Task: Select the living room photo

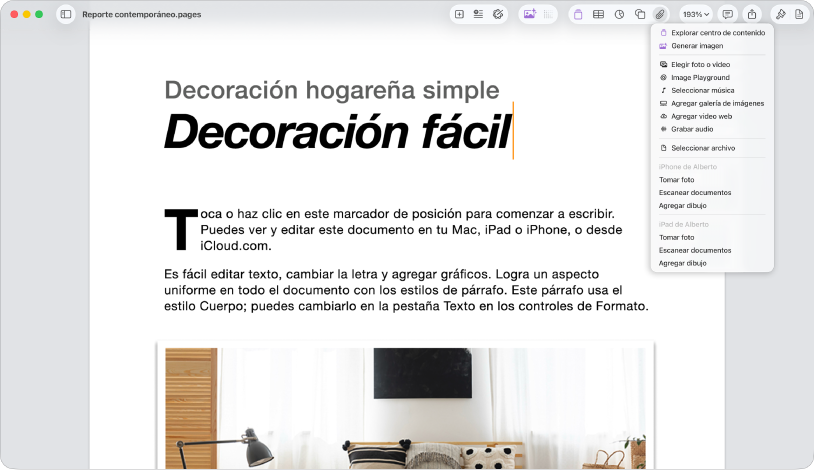Action: click(x=405, y=408)
